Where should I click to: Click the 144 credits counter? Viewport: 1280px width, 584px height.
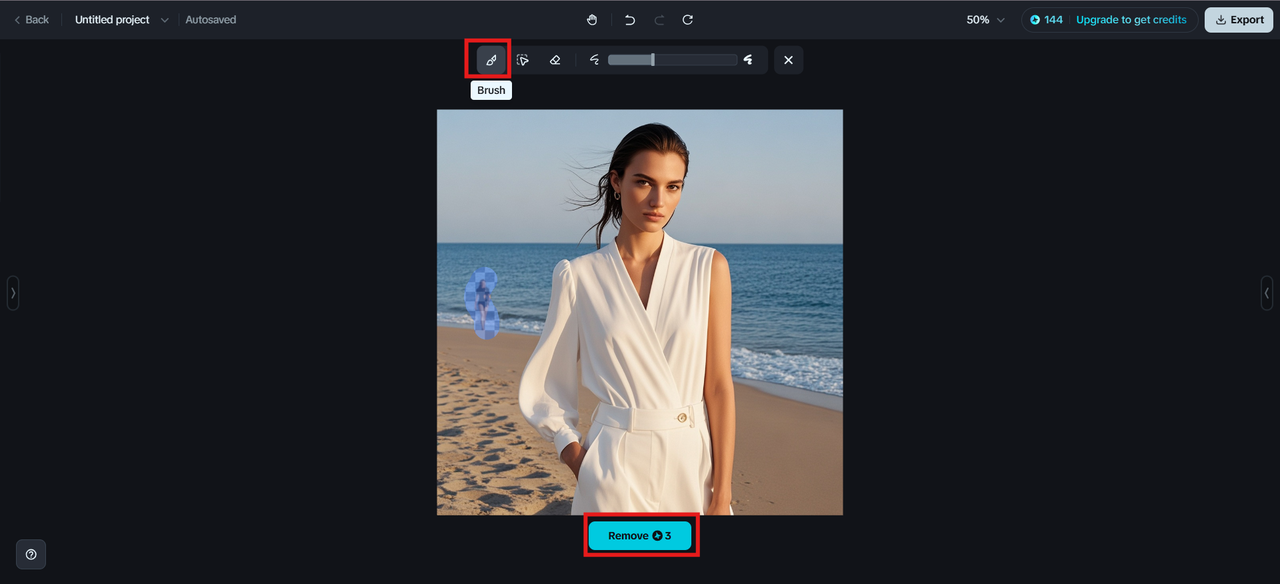pyautogui.click(x=1046, y=20)
